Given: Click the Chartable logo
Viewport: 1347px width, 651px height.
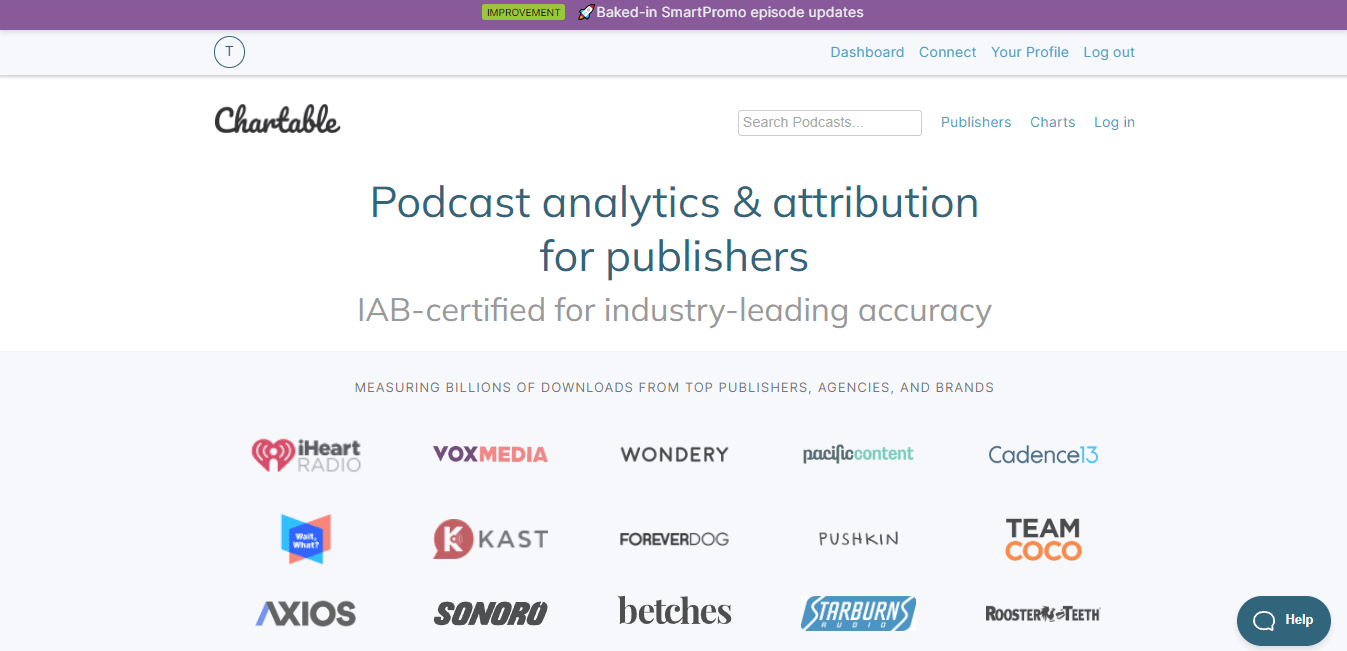Looking at the screenshot, I should (x=277, y=120).
